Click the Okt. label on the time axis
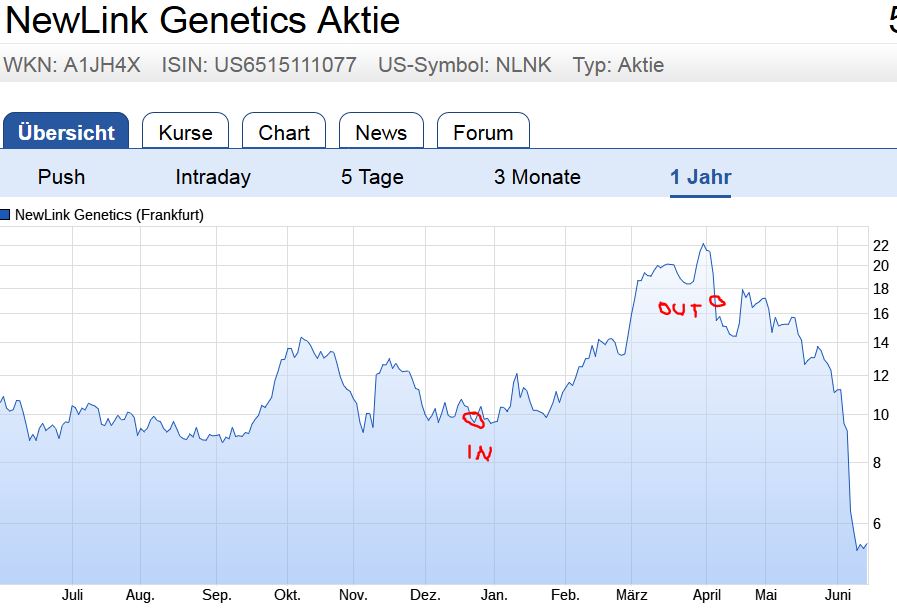Image resolution: width=897 pixels, height=610 pixels. click(287, 595)
